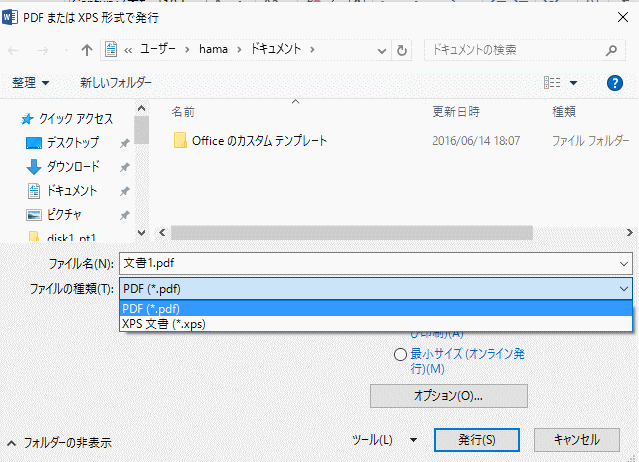Select the Office のカスタム テンプレート folder icon
The height and width of the screenshot is (462, 639).
click(180, 141)
